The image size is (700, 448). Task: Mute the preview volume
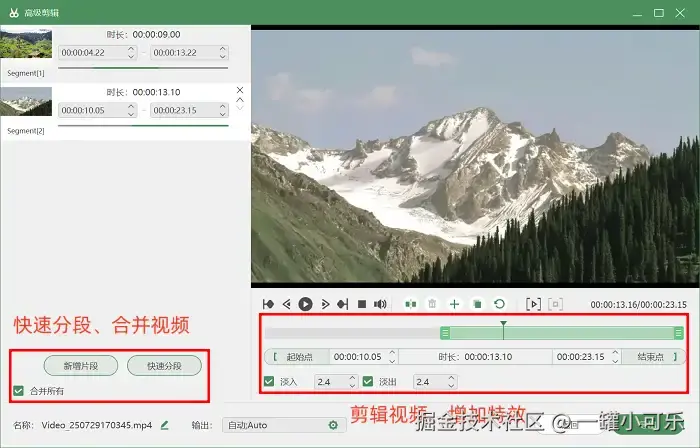click(x=380, y=304)
